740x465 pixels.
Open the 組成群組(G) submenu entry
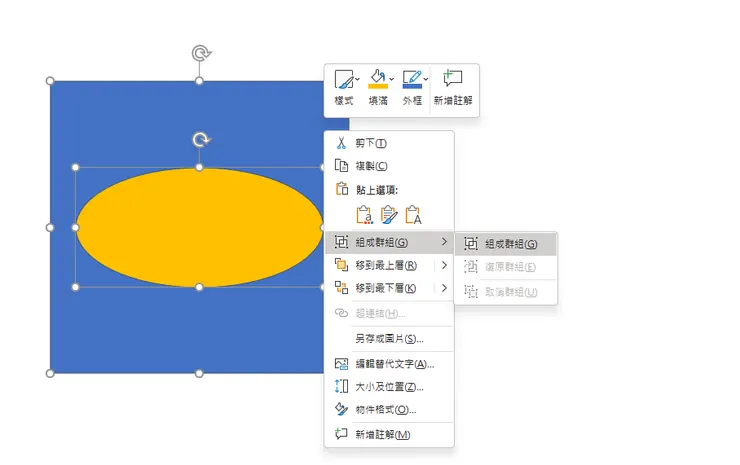(x=389, y=242)
